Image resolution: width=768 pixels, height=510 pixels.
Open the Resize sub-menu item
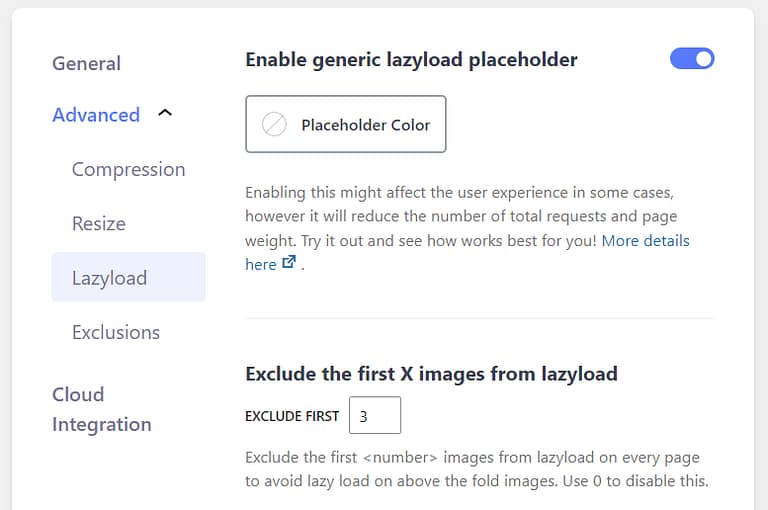[99, 223]
